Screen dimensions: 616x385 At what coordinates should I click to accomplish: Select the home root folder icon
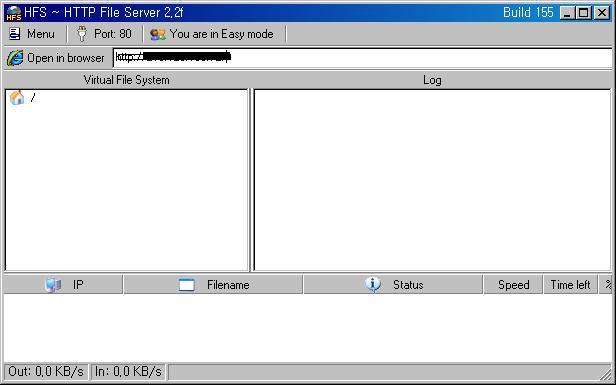tap(17, 97)
